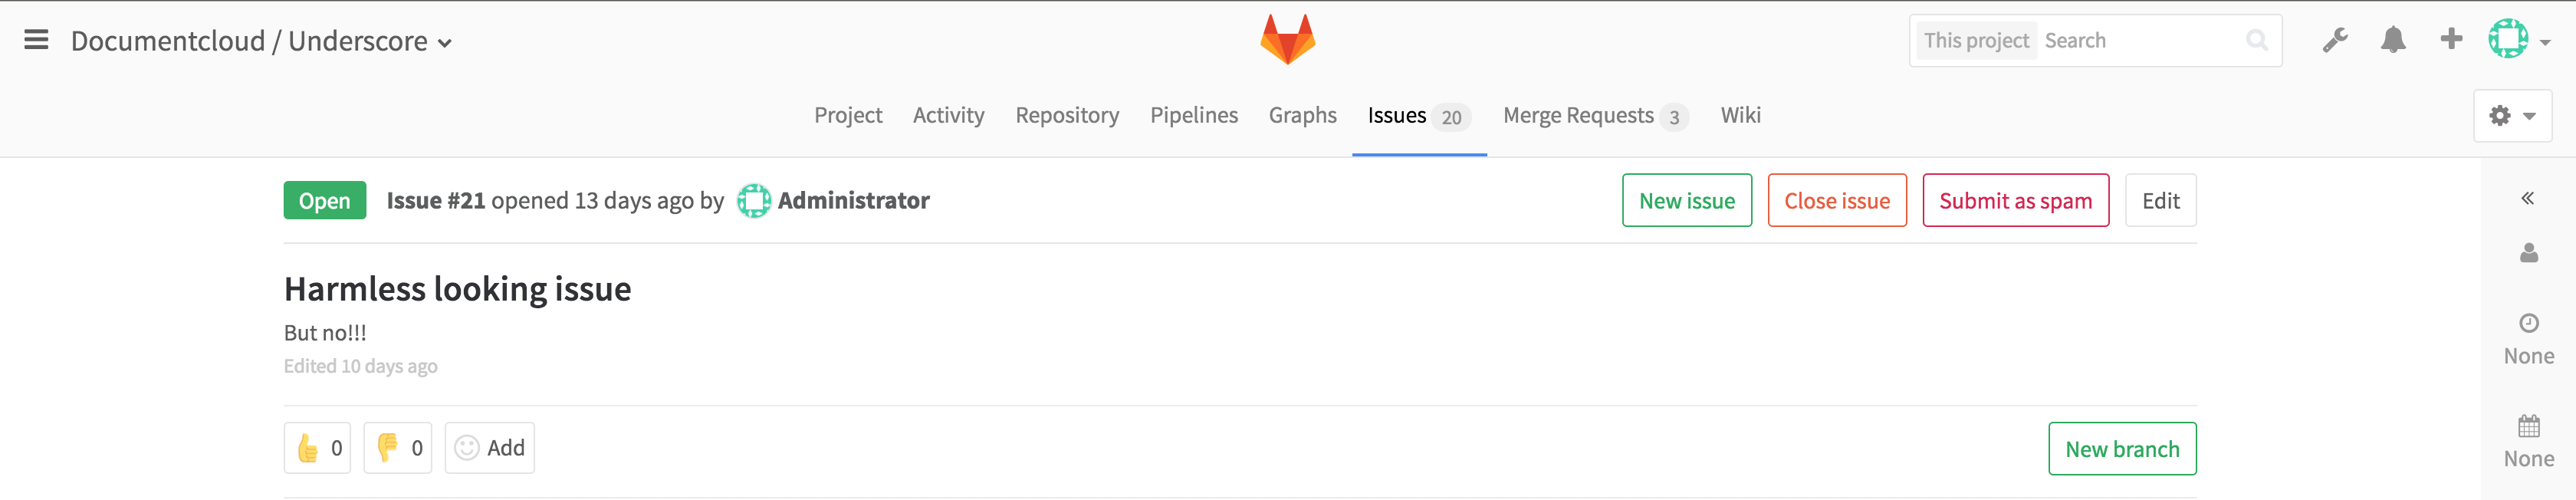Open the Pipelines tab
The image size is (2576, 500).
tap(1194, 115)
